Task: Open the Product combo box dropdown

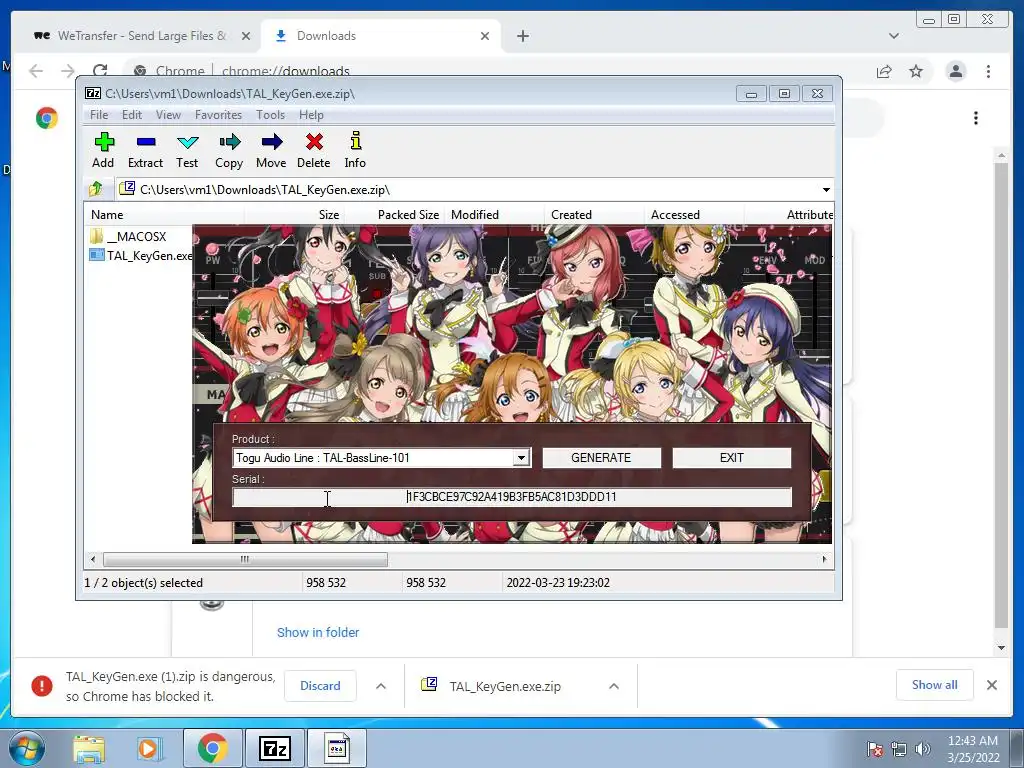Action: 521,458
